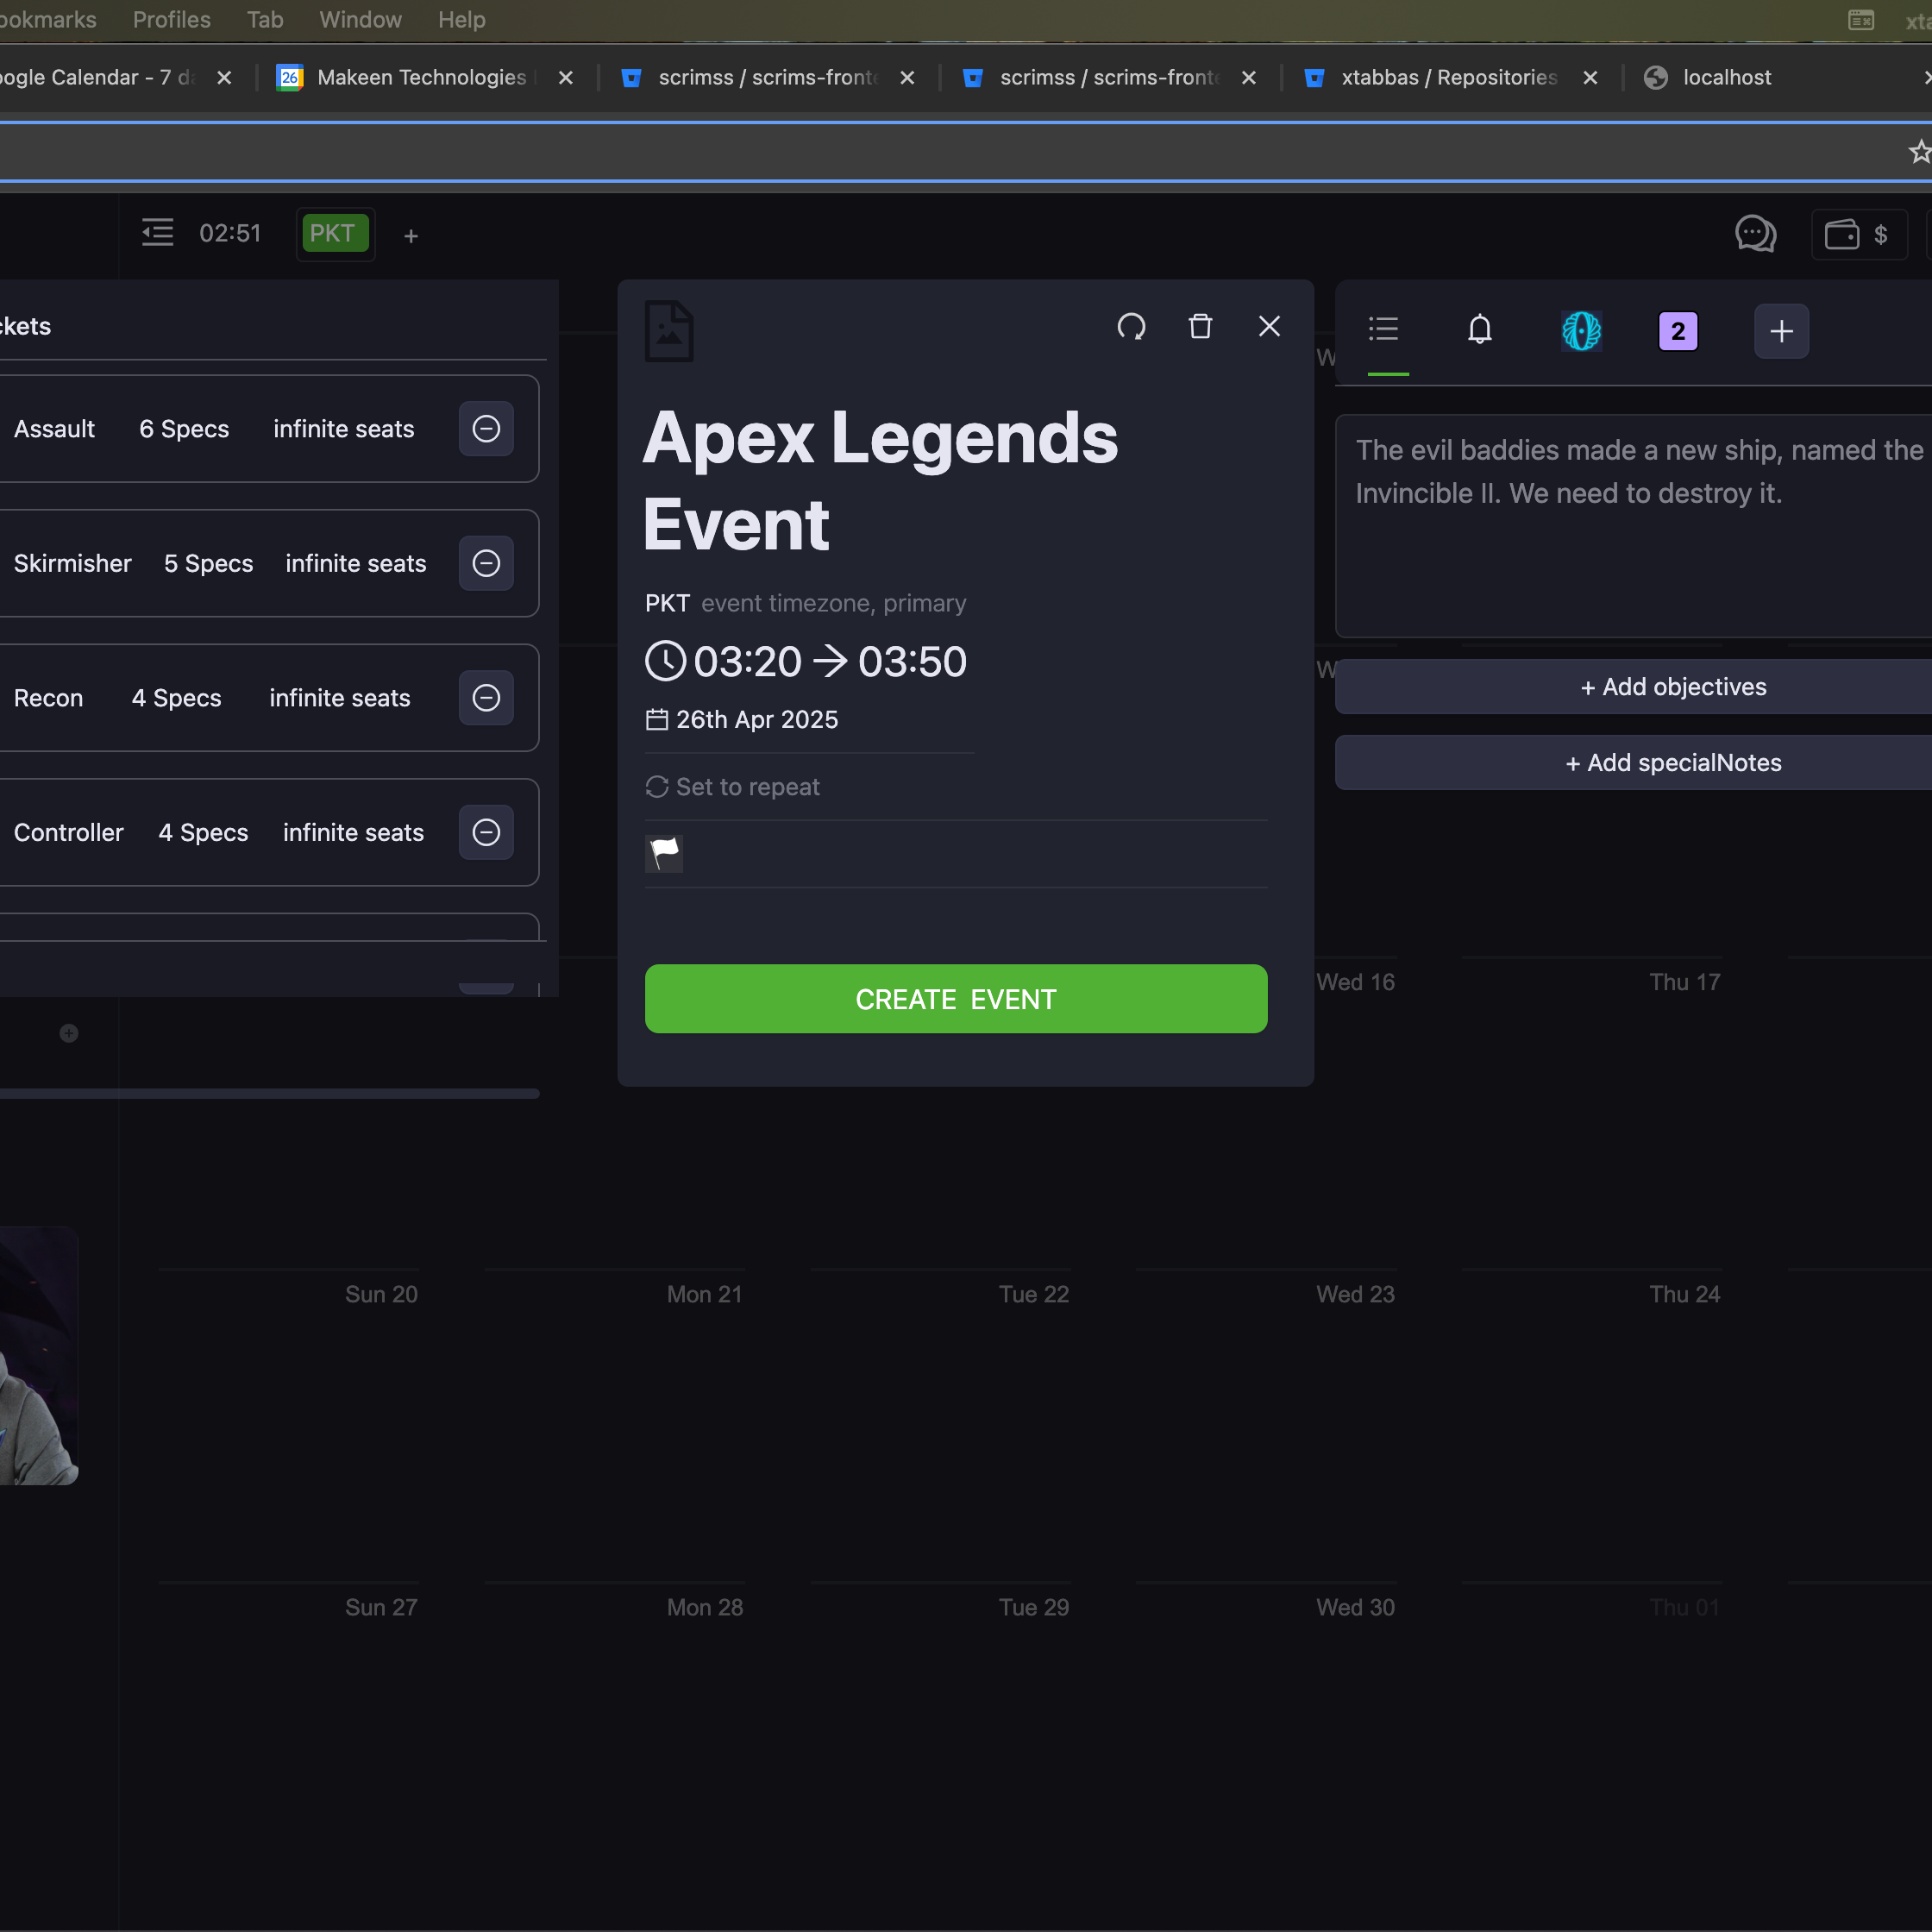This screenshot has height=1932, width=1932.
Task: Bookmark this page with star icon
Action: pos(1919,152)
